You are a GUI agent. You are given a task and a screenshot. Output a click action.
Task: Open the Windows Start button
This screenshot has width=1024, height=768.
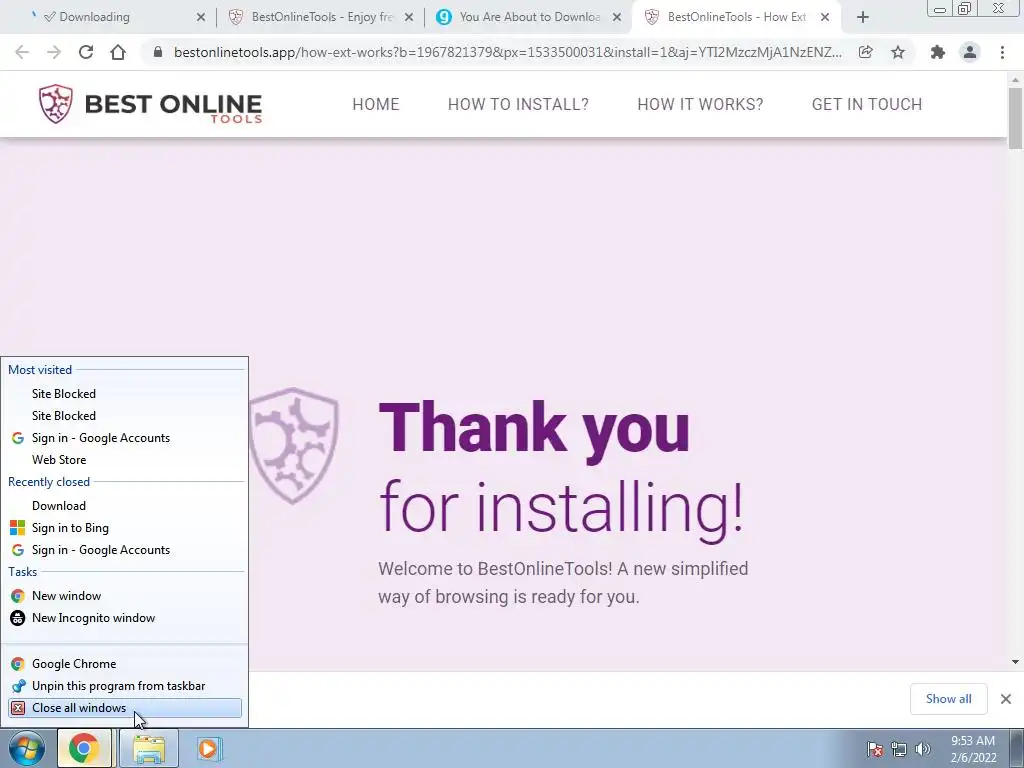click(27, 748)
